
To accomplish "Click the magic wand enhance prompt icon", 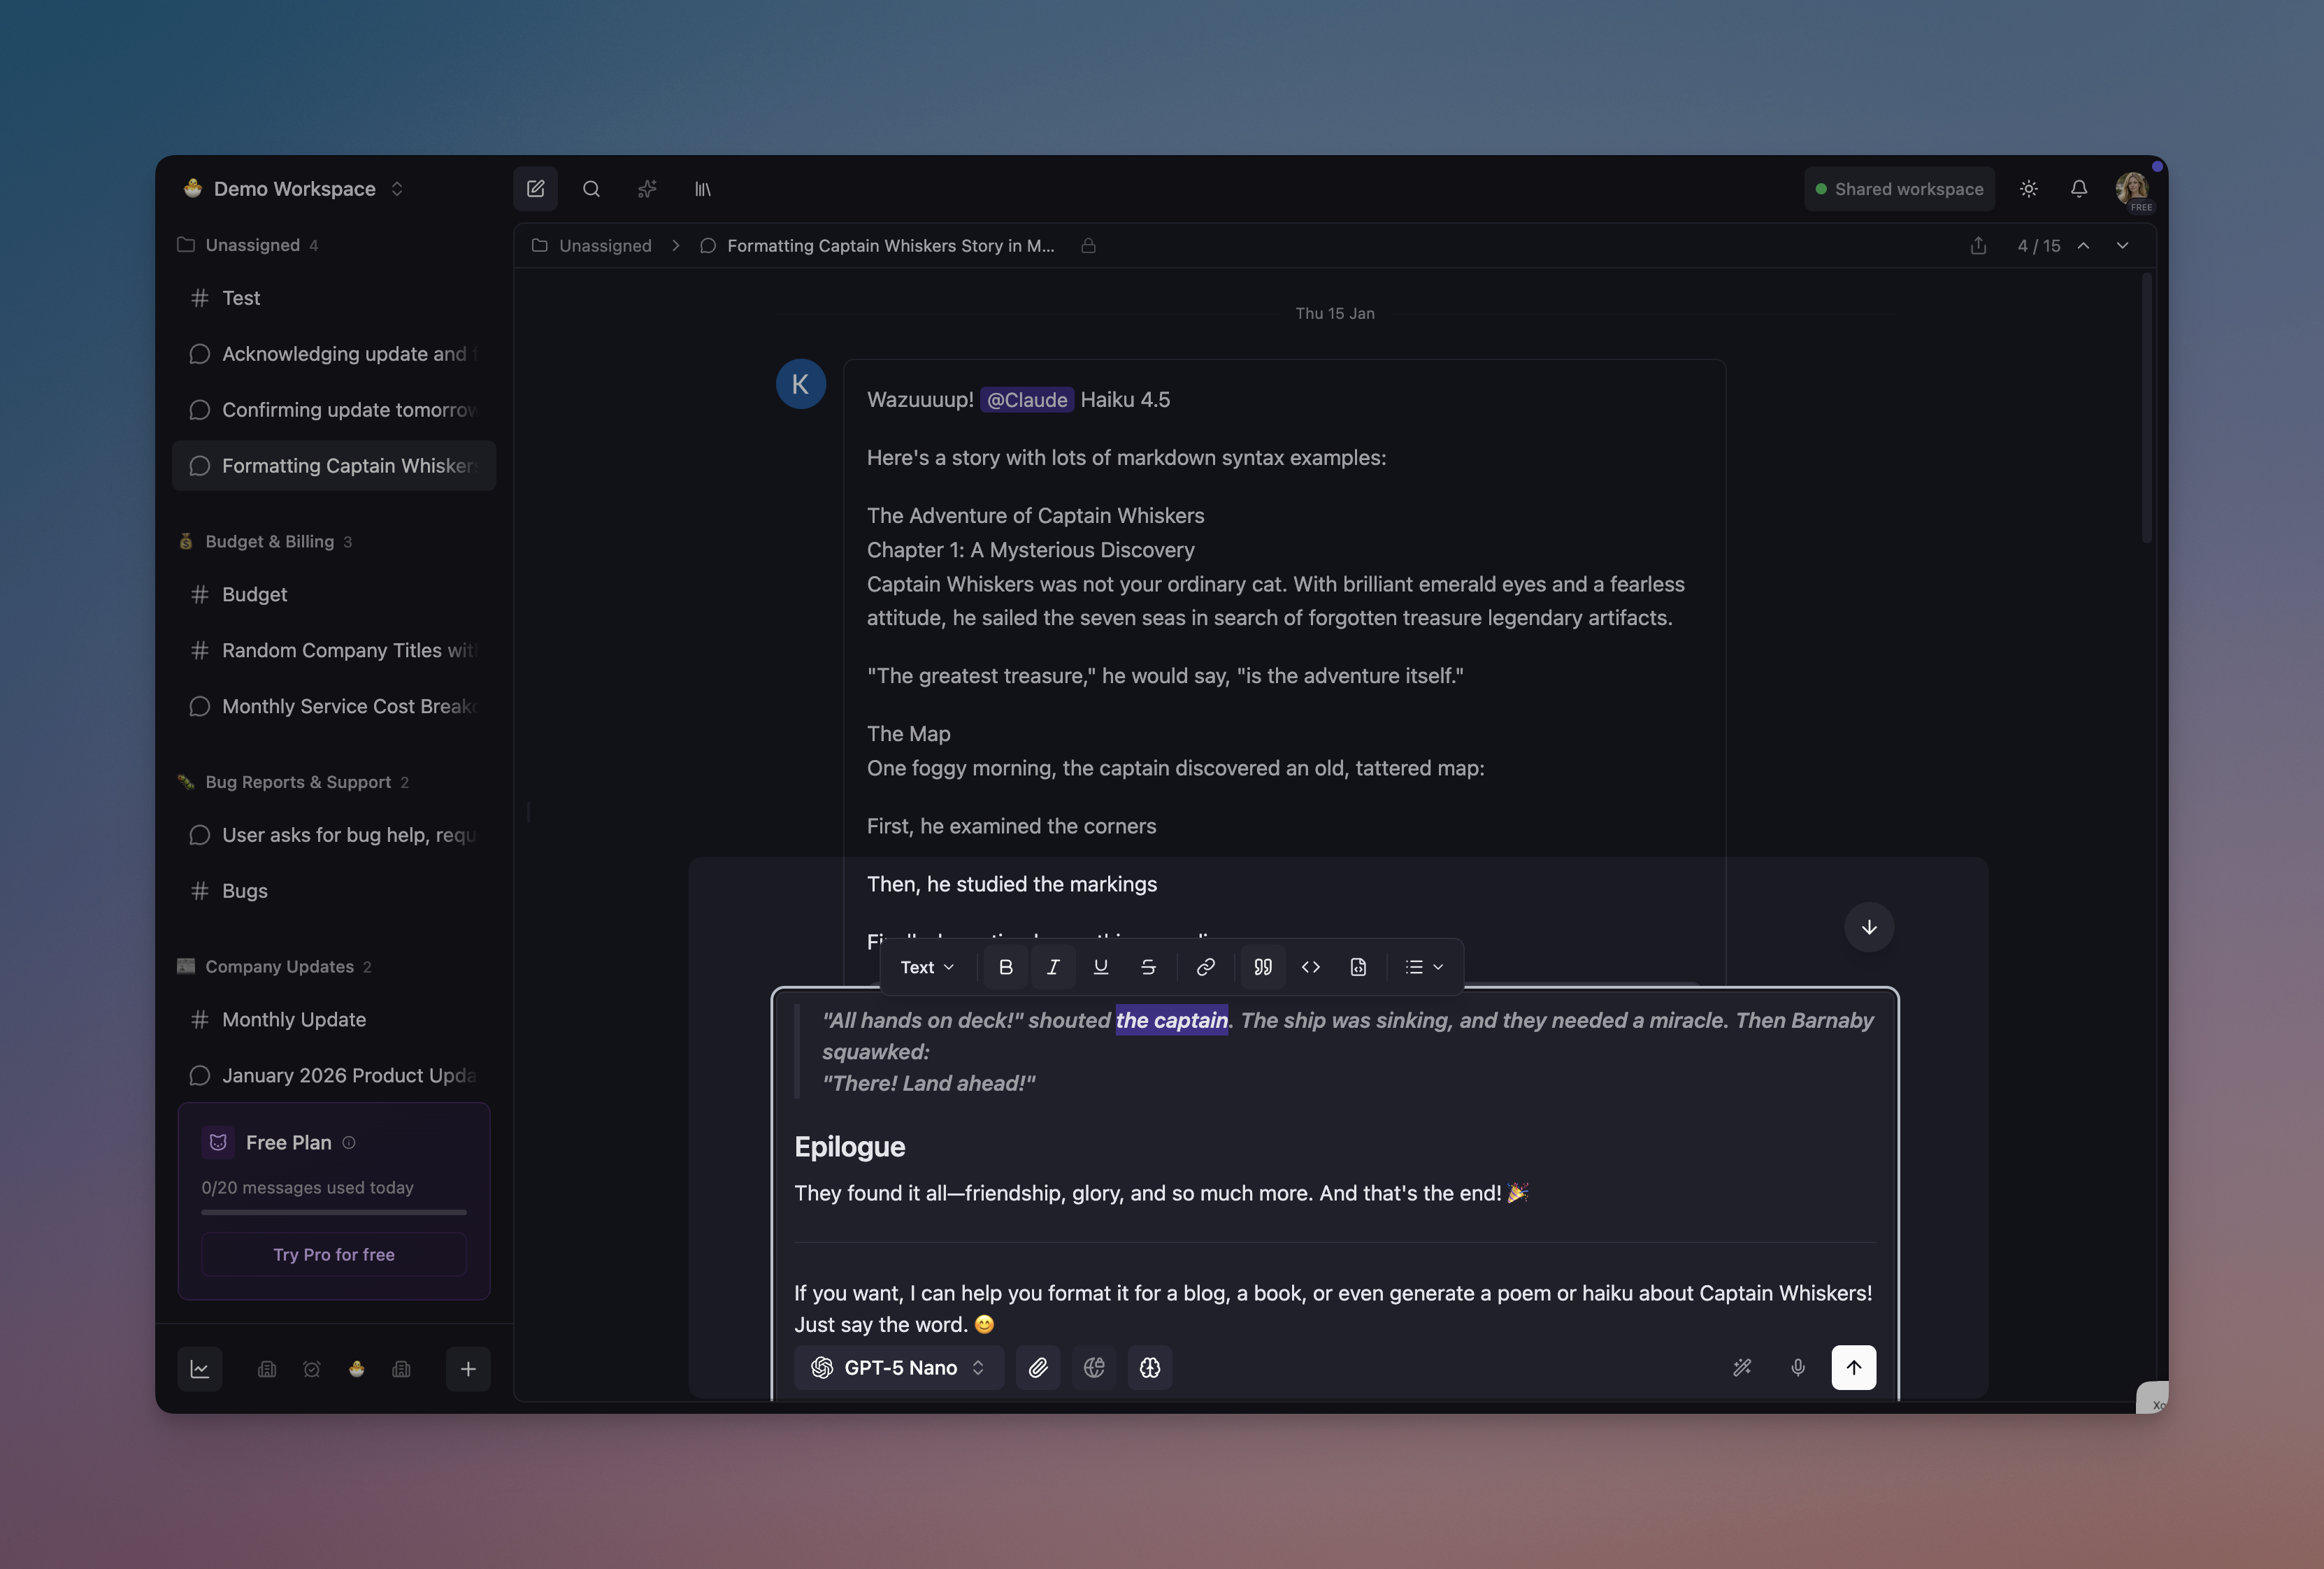I will point(1742,1367).
